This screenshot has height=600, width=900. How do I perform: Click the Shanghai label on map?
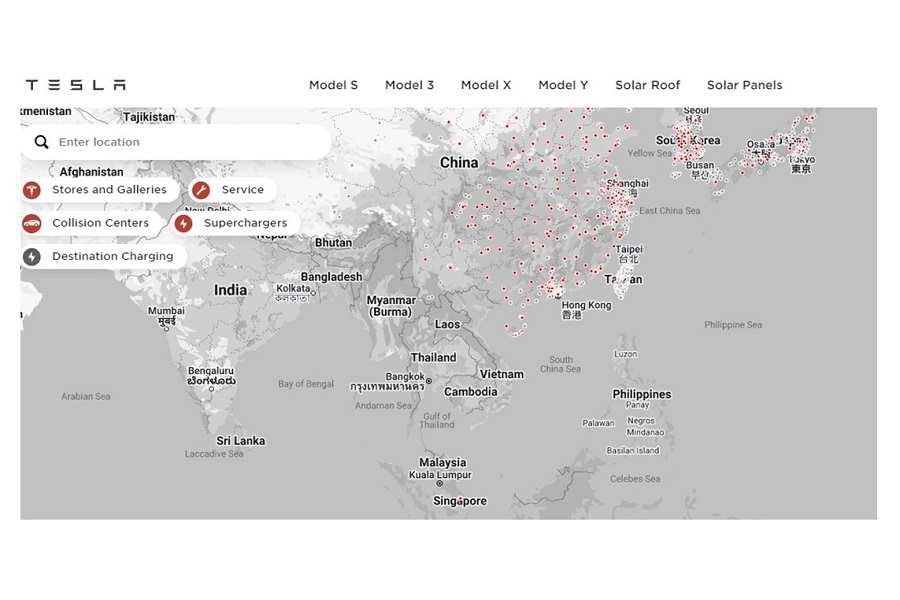[628, 183]
